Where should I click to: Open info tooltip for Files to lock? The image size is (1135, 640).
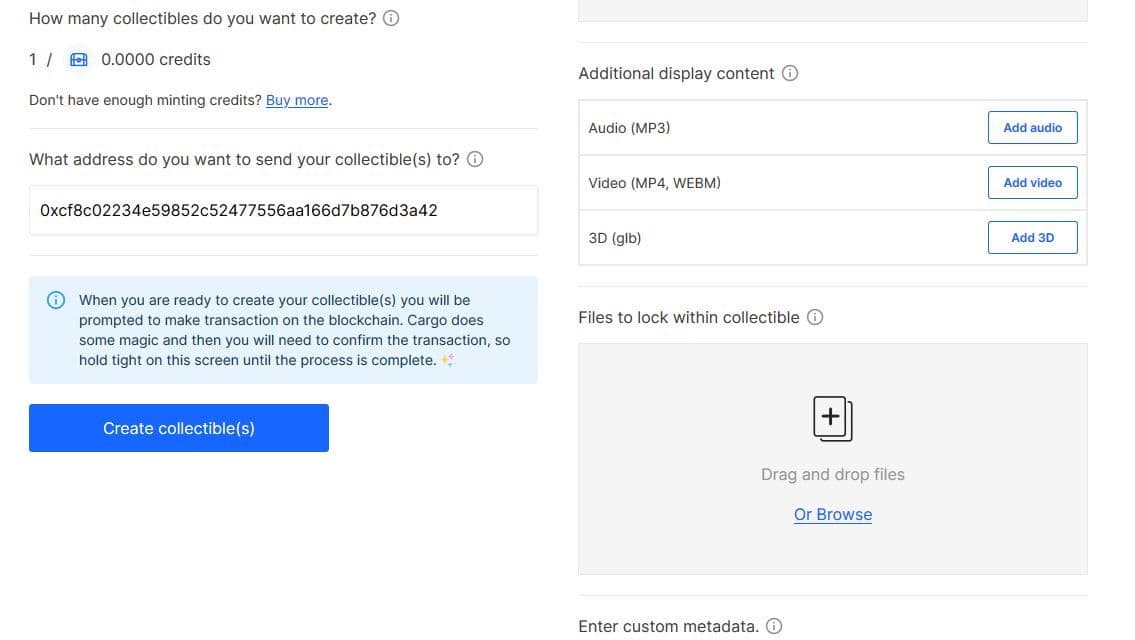[815, 317]
